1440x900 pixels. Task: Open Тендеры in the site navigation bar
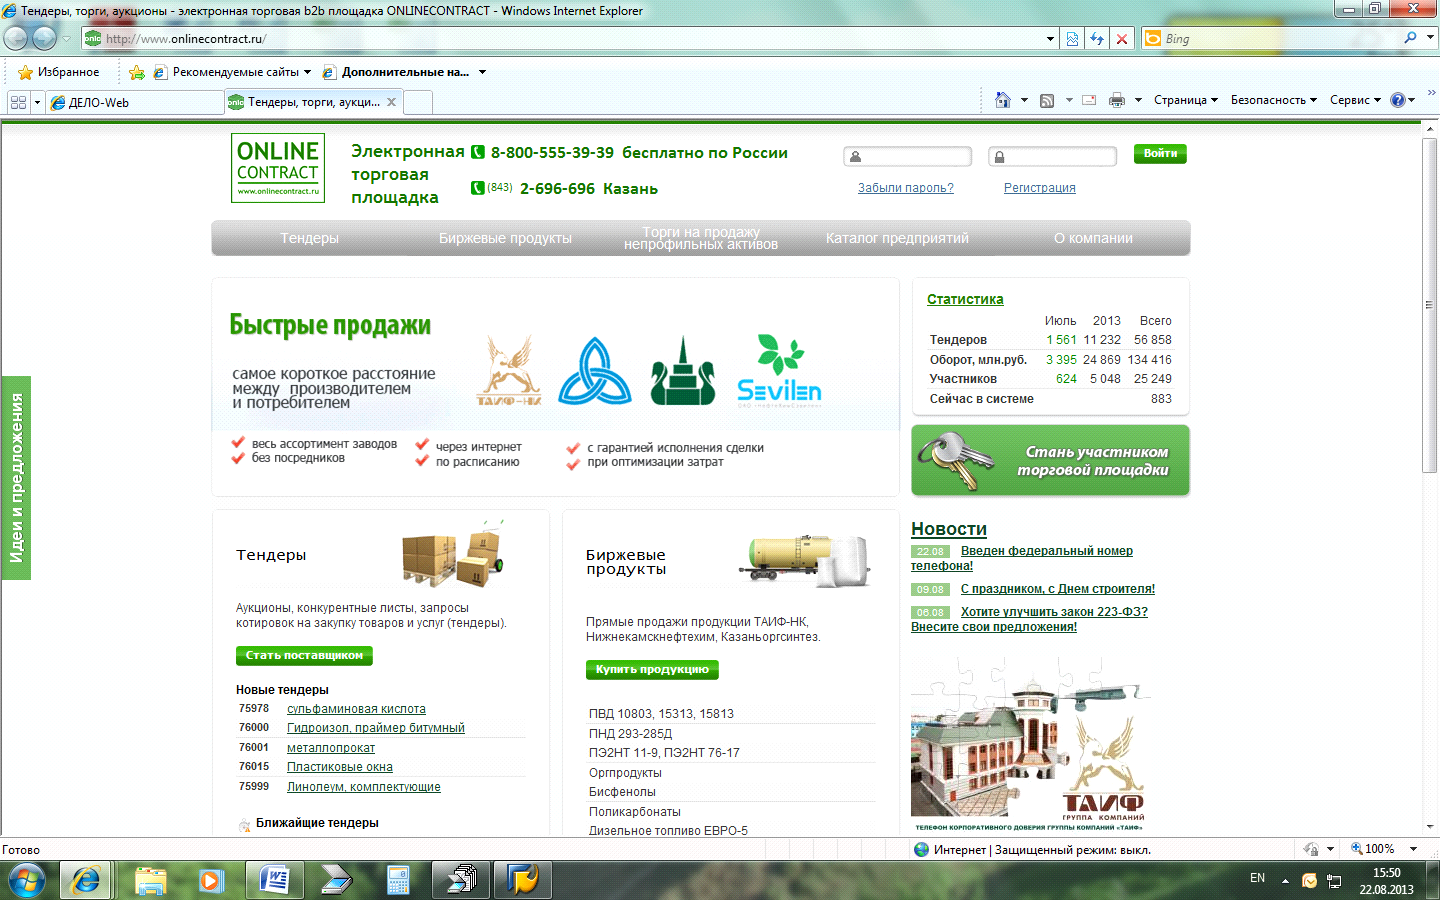click(x=309, y=238)
